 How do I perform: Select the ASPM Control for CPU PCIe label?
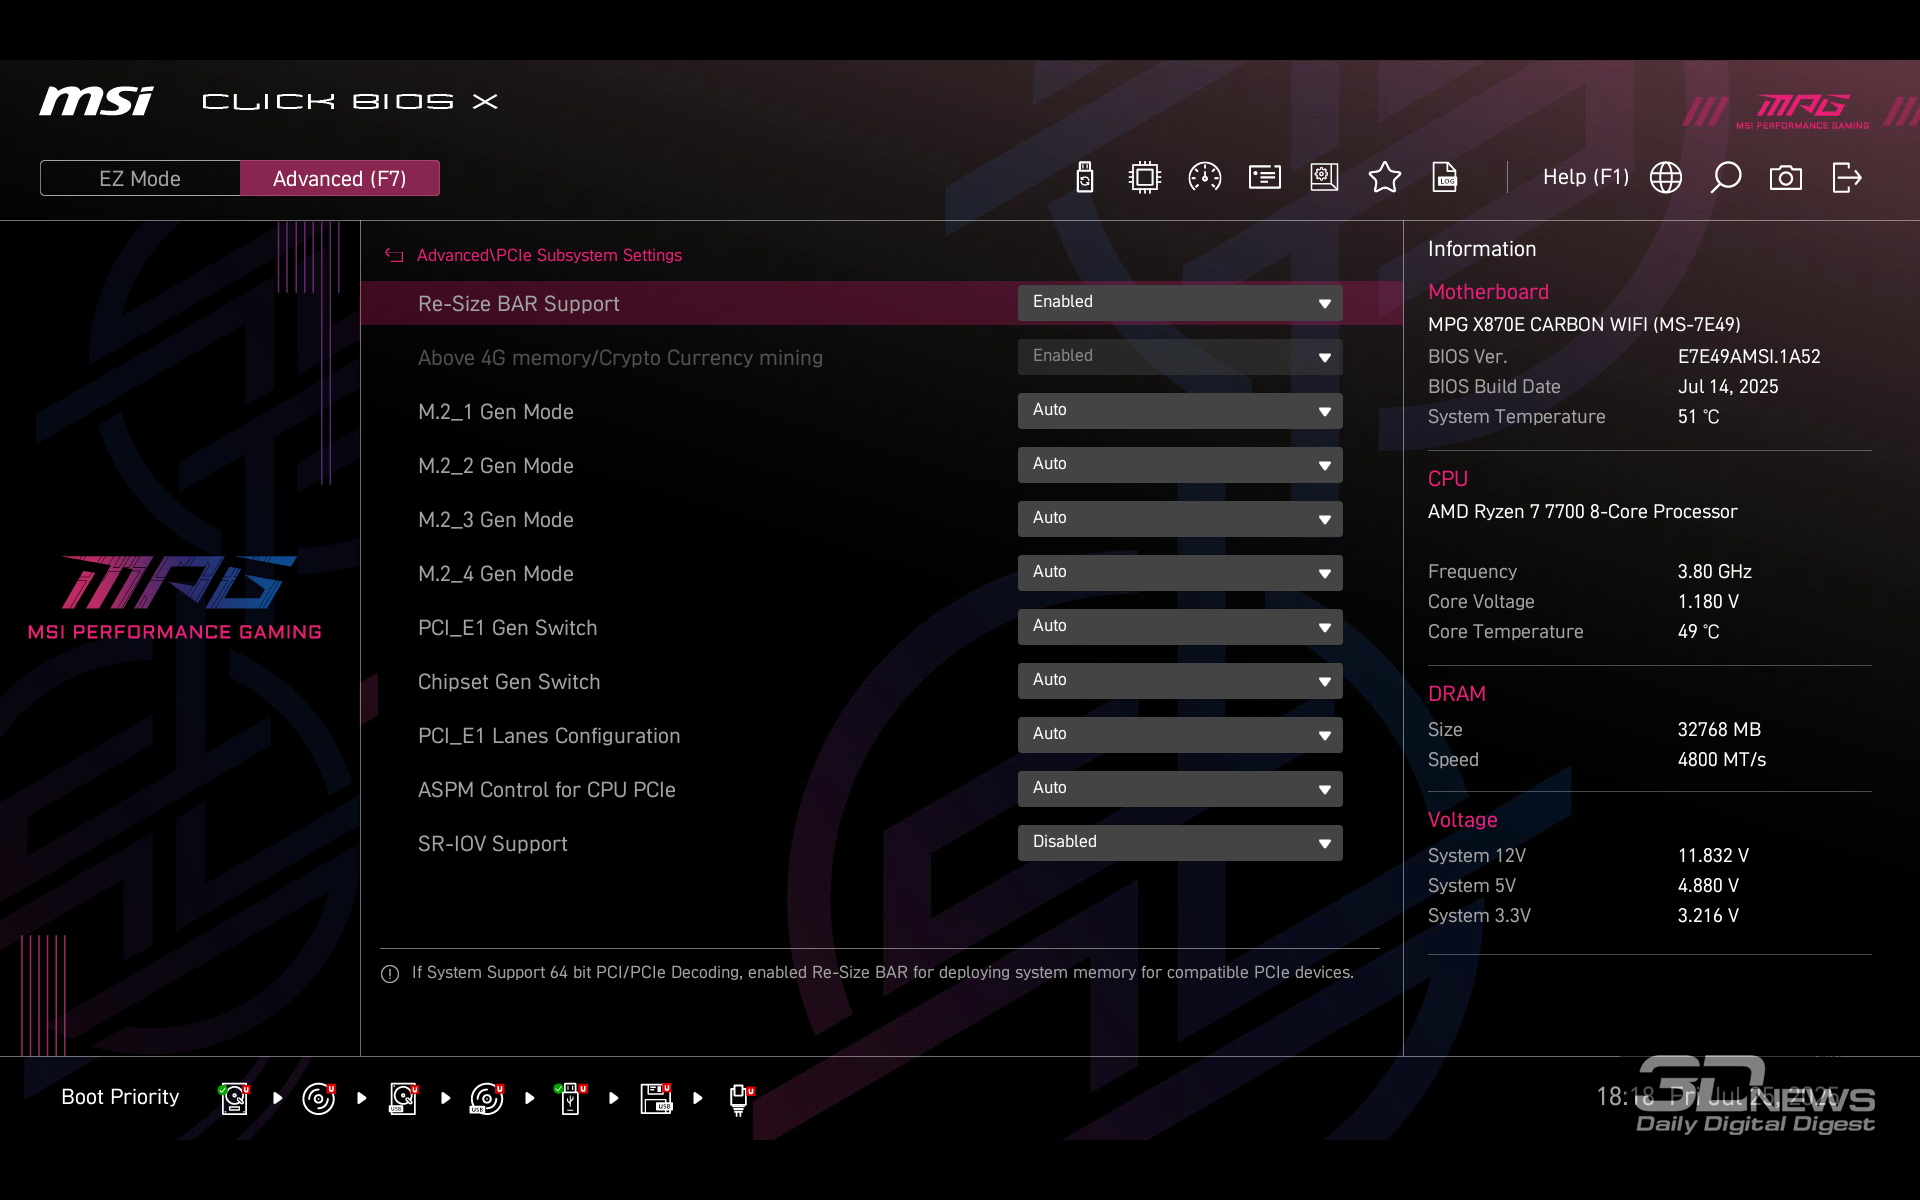pos(546,790)
